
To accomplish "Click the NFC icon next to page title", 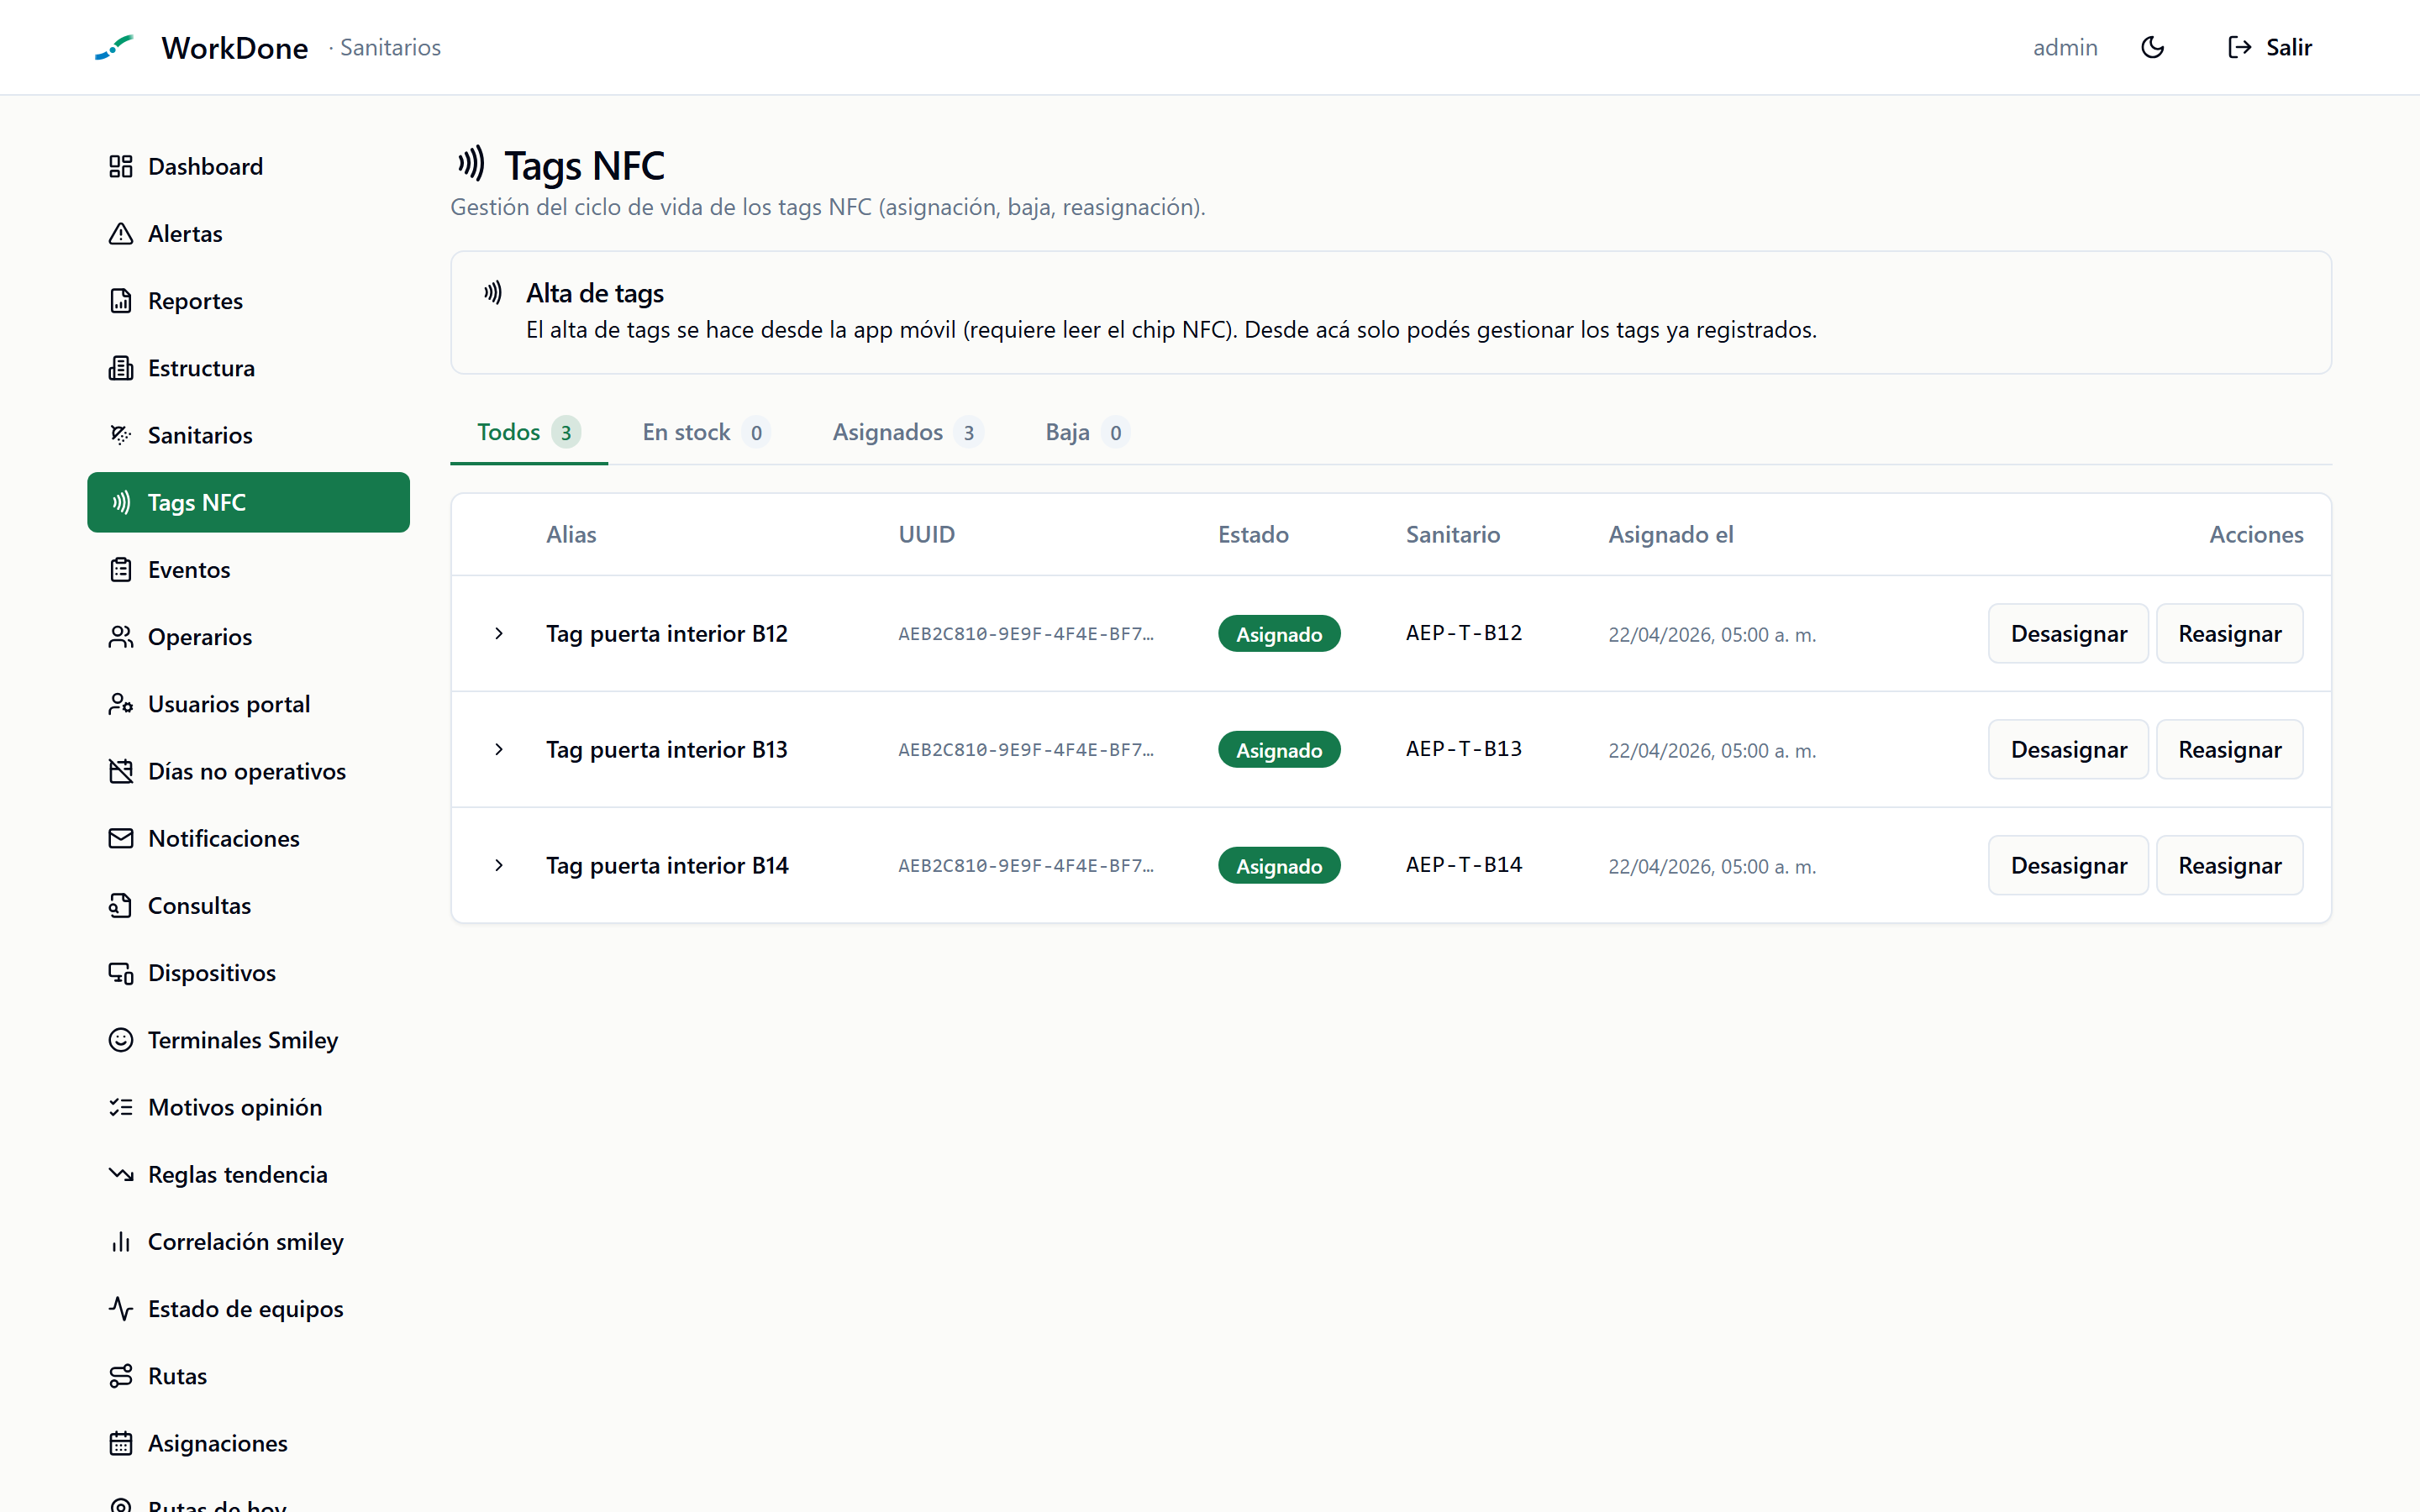I will tap(471, 163).
